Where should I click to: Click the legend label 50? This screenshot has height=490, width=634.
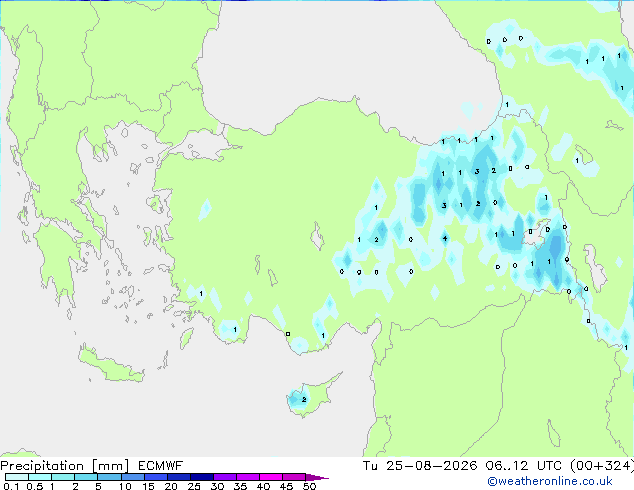coord(309,486)
